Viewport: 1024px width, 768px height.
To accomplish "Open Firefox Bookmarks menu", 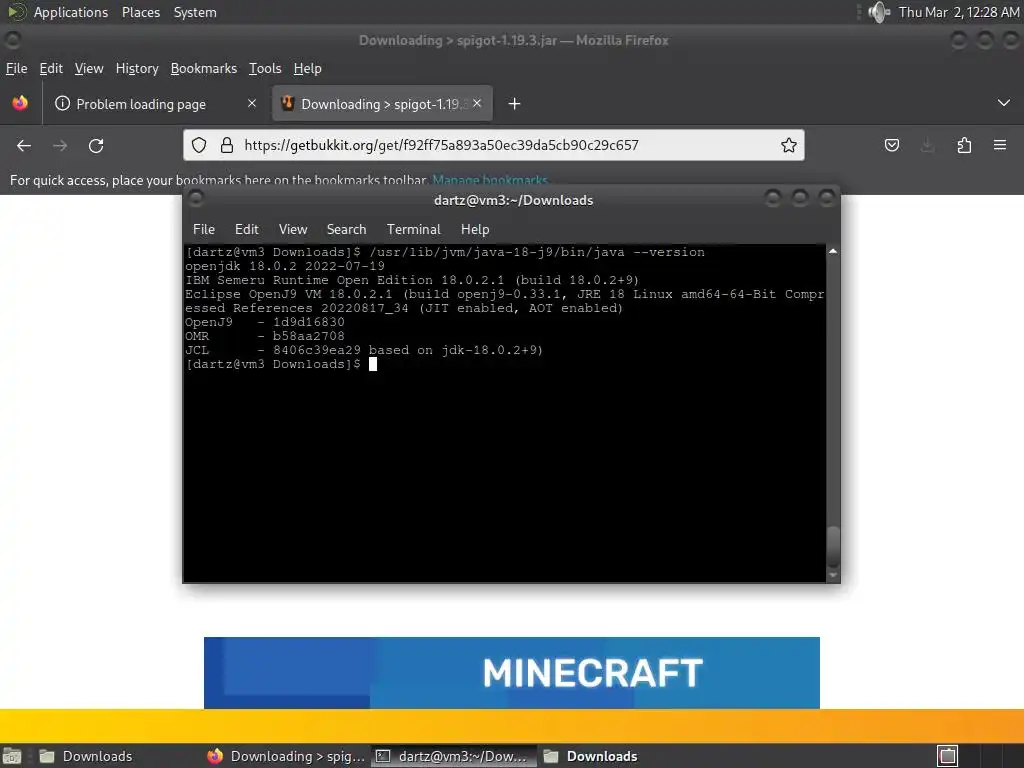I will [204, 69].
